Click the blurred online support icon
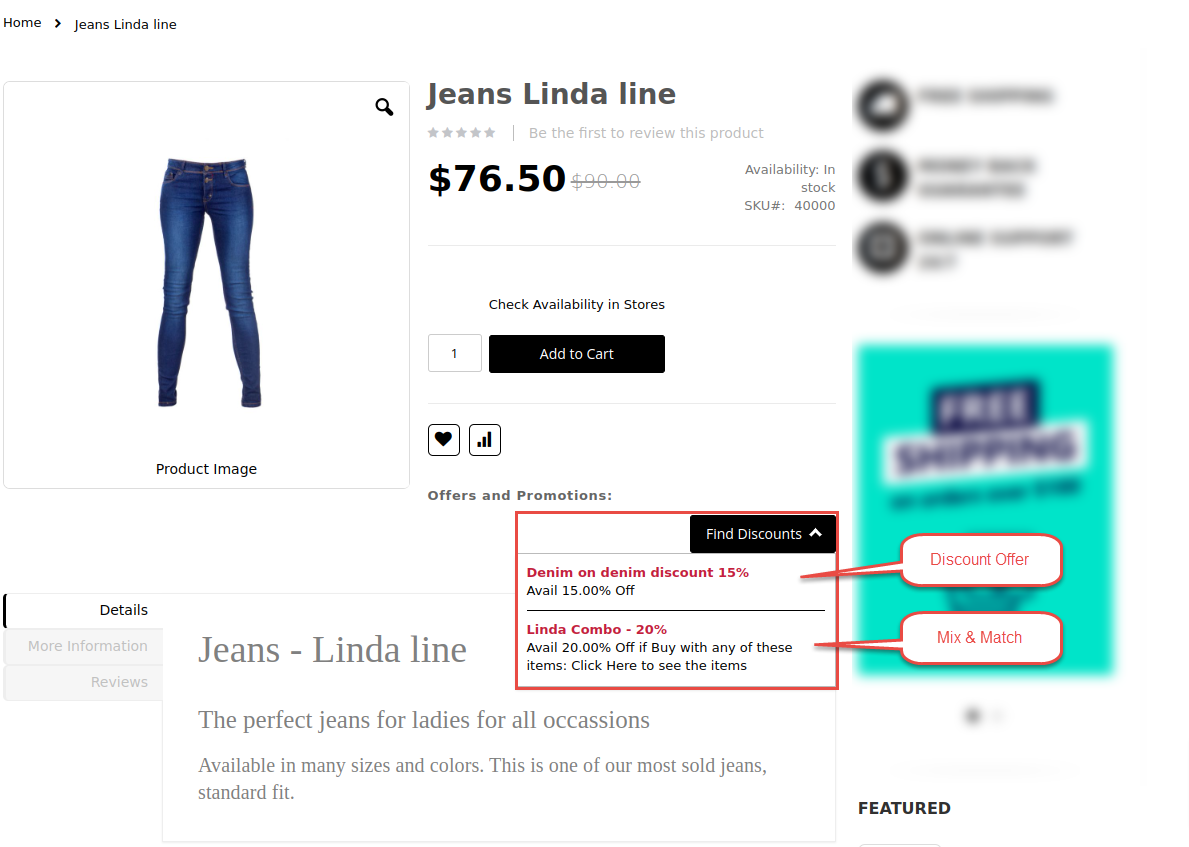Image resolution: width=1189 pixels, height=847 pixels. pos(883,247)
